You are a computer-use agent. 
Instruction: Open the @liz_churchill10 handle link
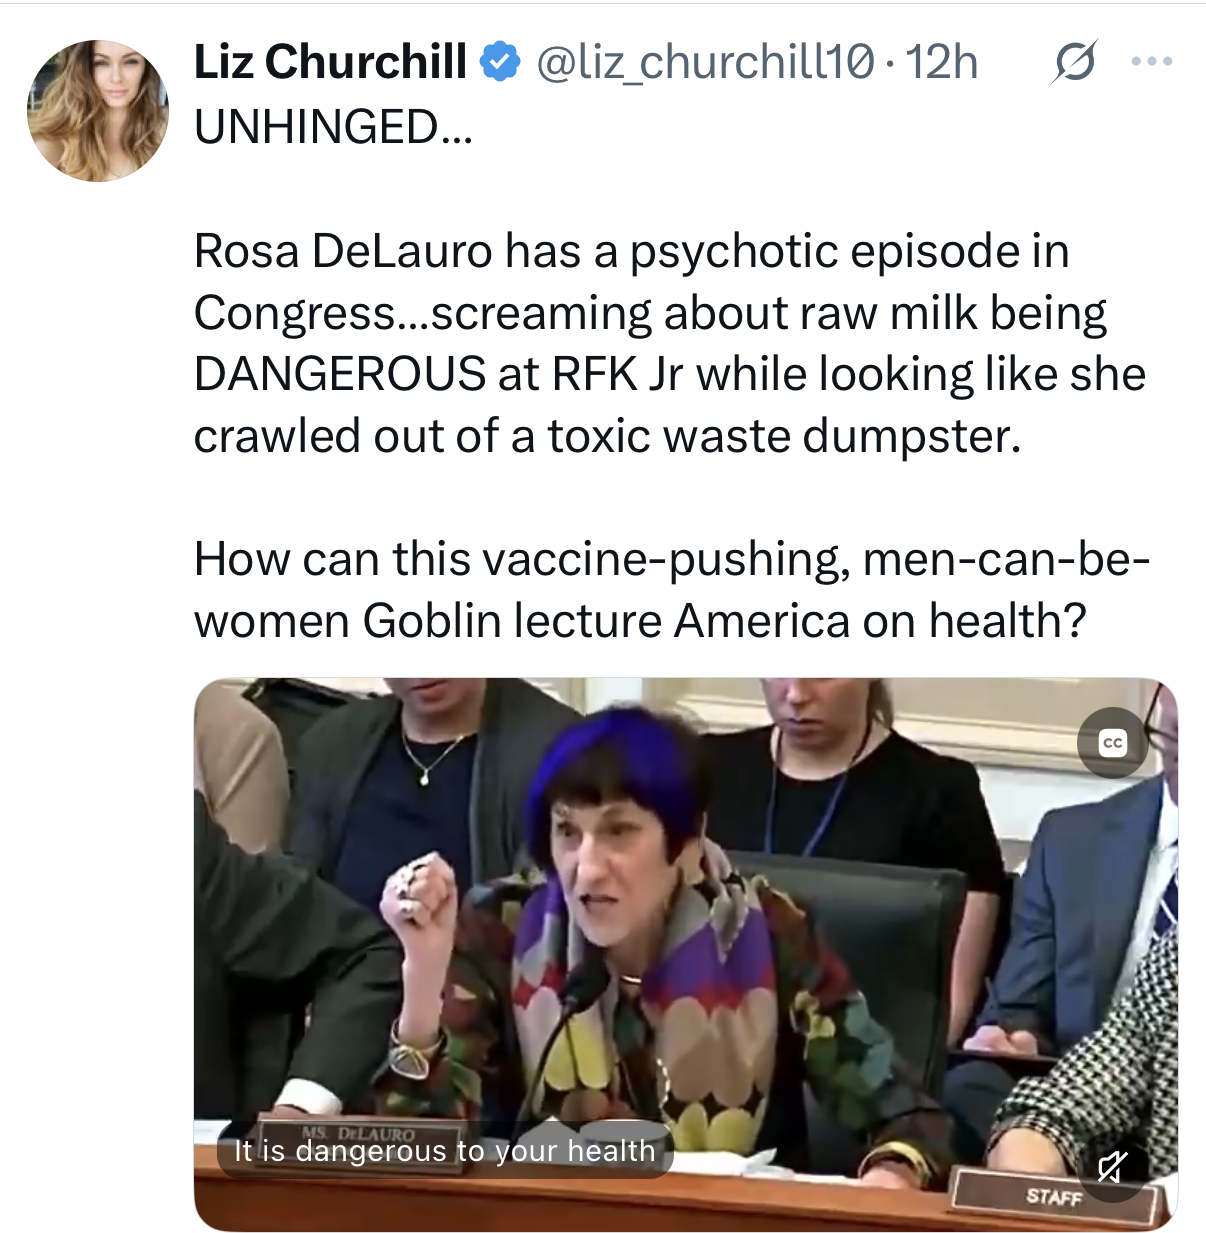click(706, 62)
